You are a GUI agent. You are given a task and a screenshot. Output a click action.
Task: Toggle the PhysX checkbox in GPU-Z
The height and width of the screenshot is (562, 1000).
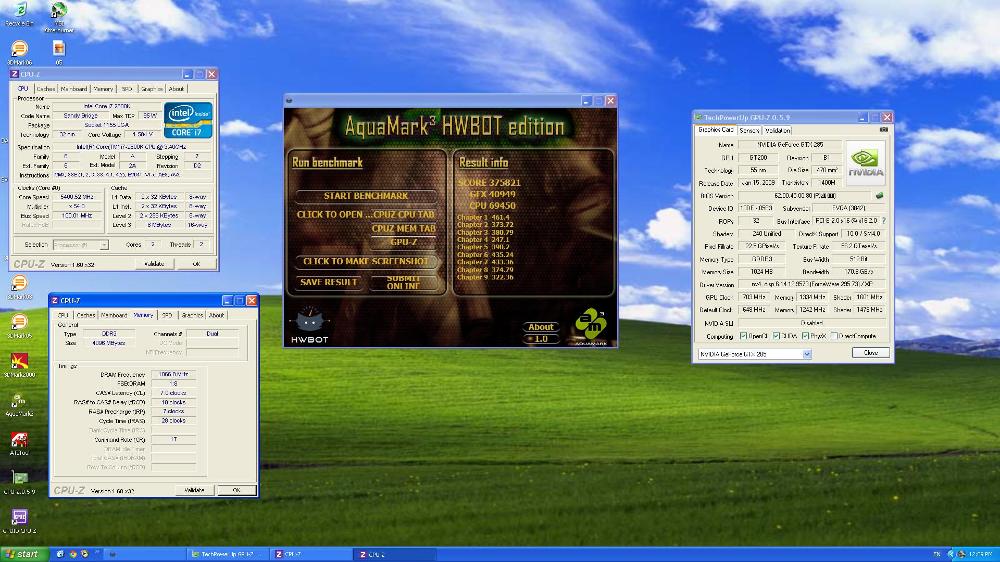coord(805,336)
